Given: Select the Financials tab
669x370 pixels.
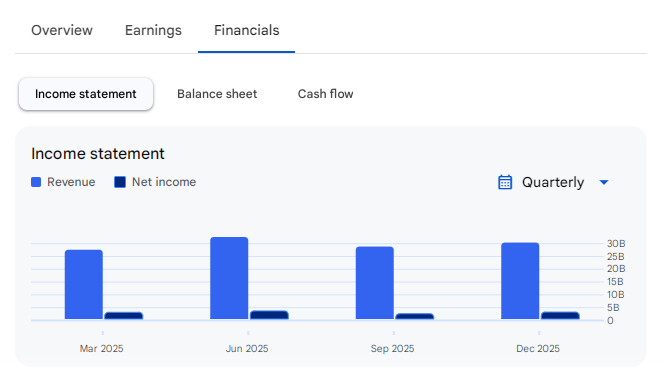Looking at the screenshot, I should pos(247,30).
